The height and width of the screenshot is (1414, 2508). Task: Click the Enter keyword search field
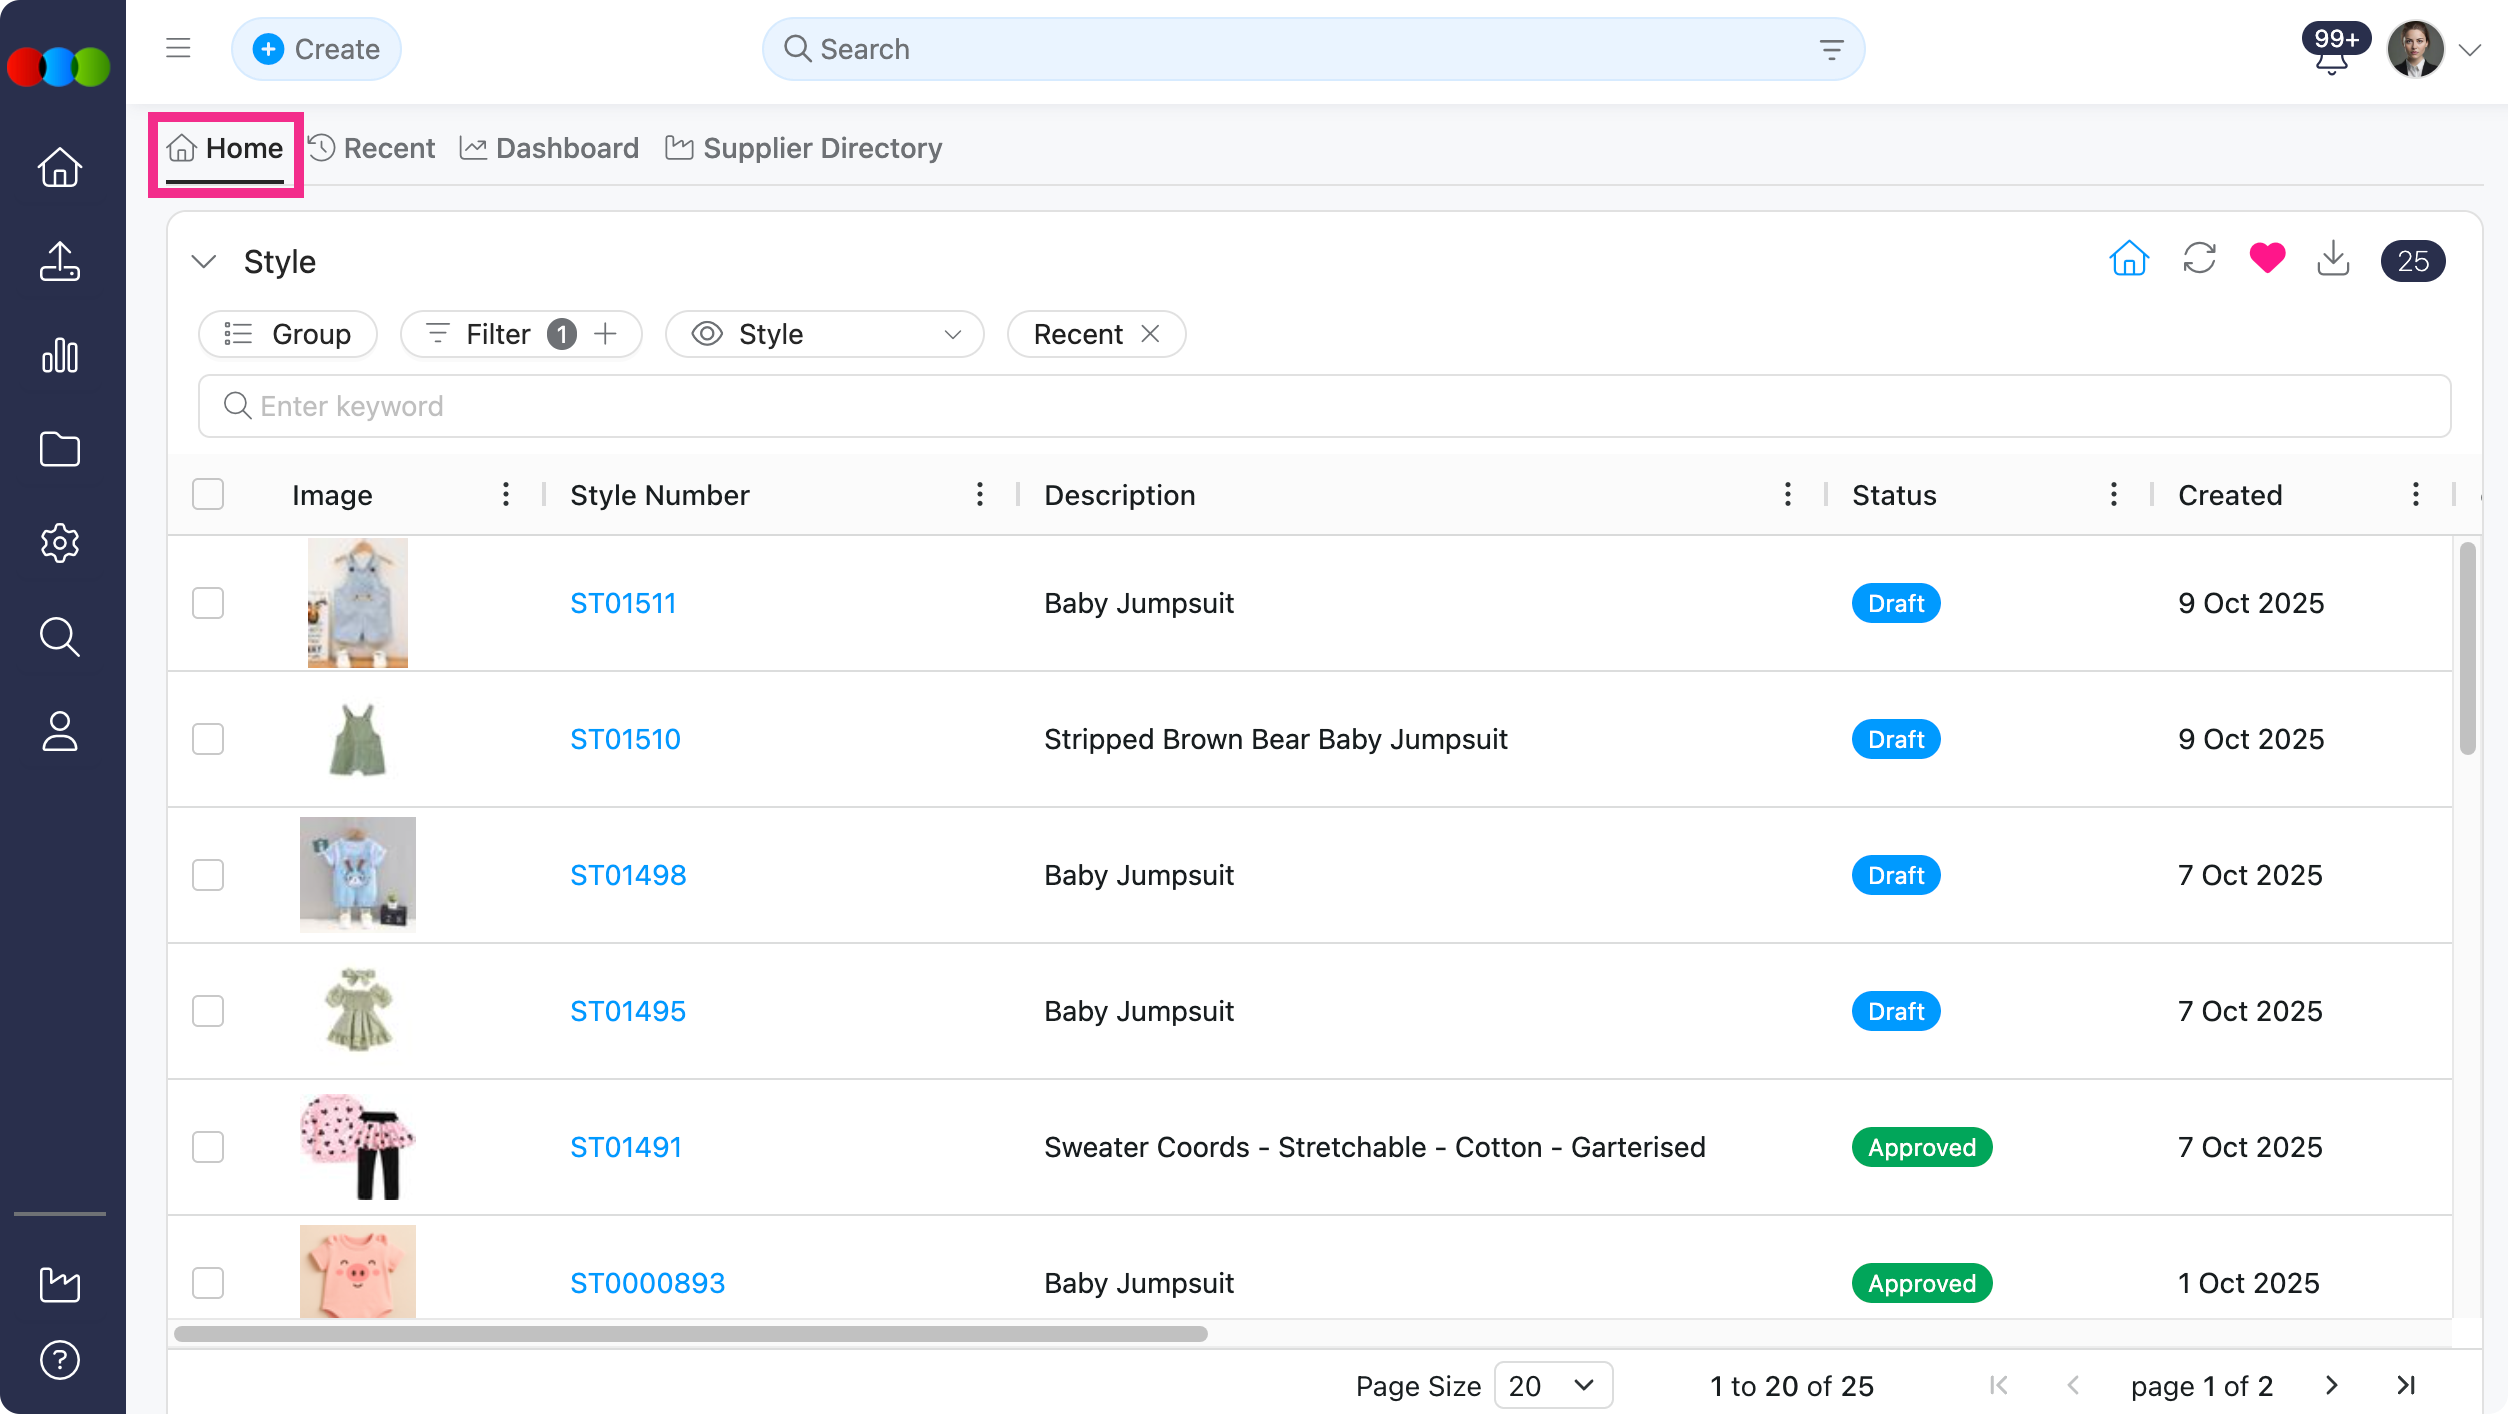(x=1324, y=406)
